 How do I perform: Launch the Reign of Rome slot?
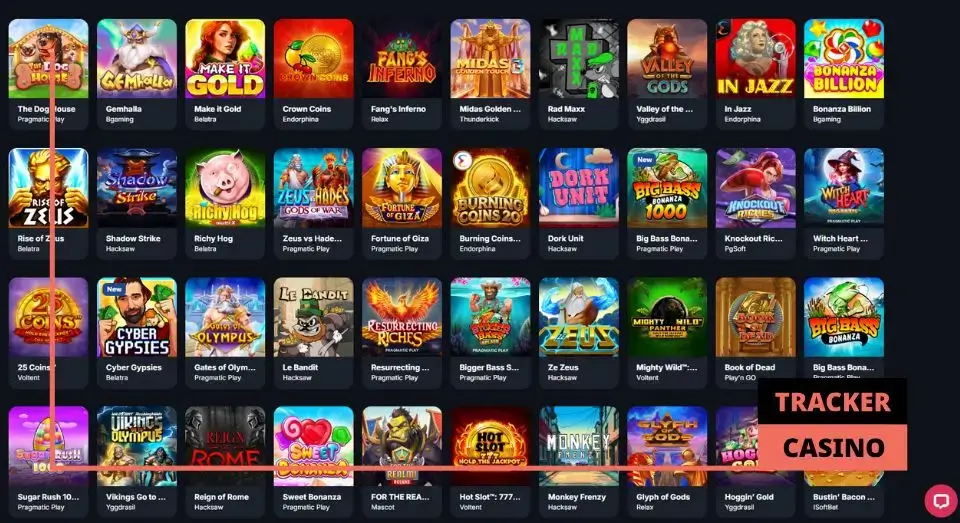point(225,446)
